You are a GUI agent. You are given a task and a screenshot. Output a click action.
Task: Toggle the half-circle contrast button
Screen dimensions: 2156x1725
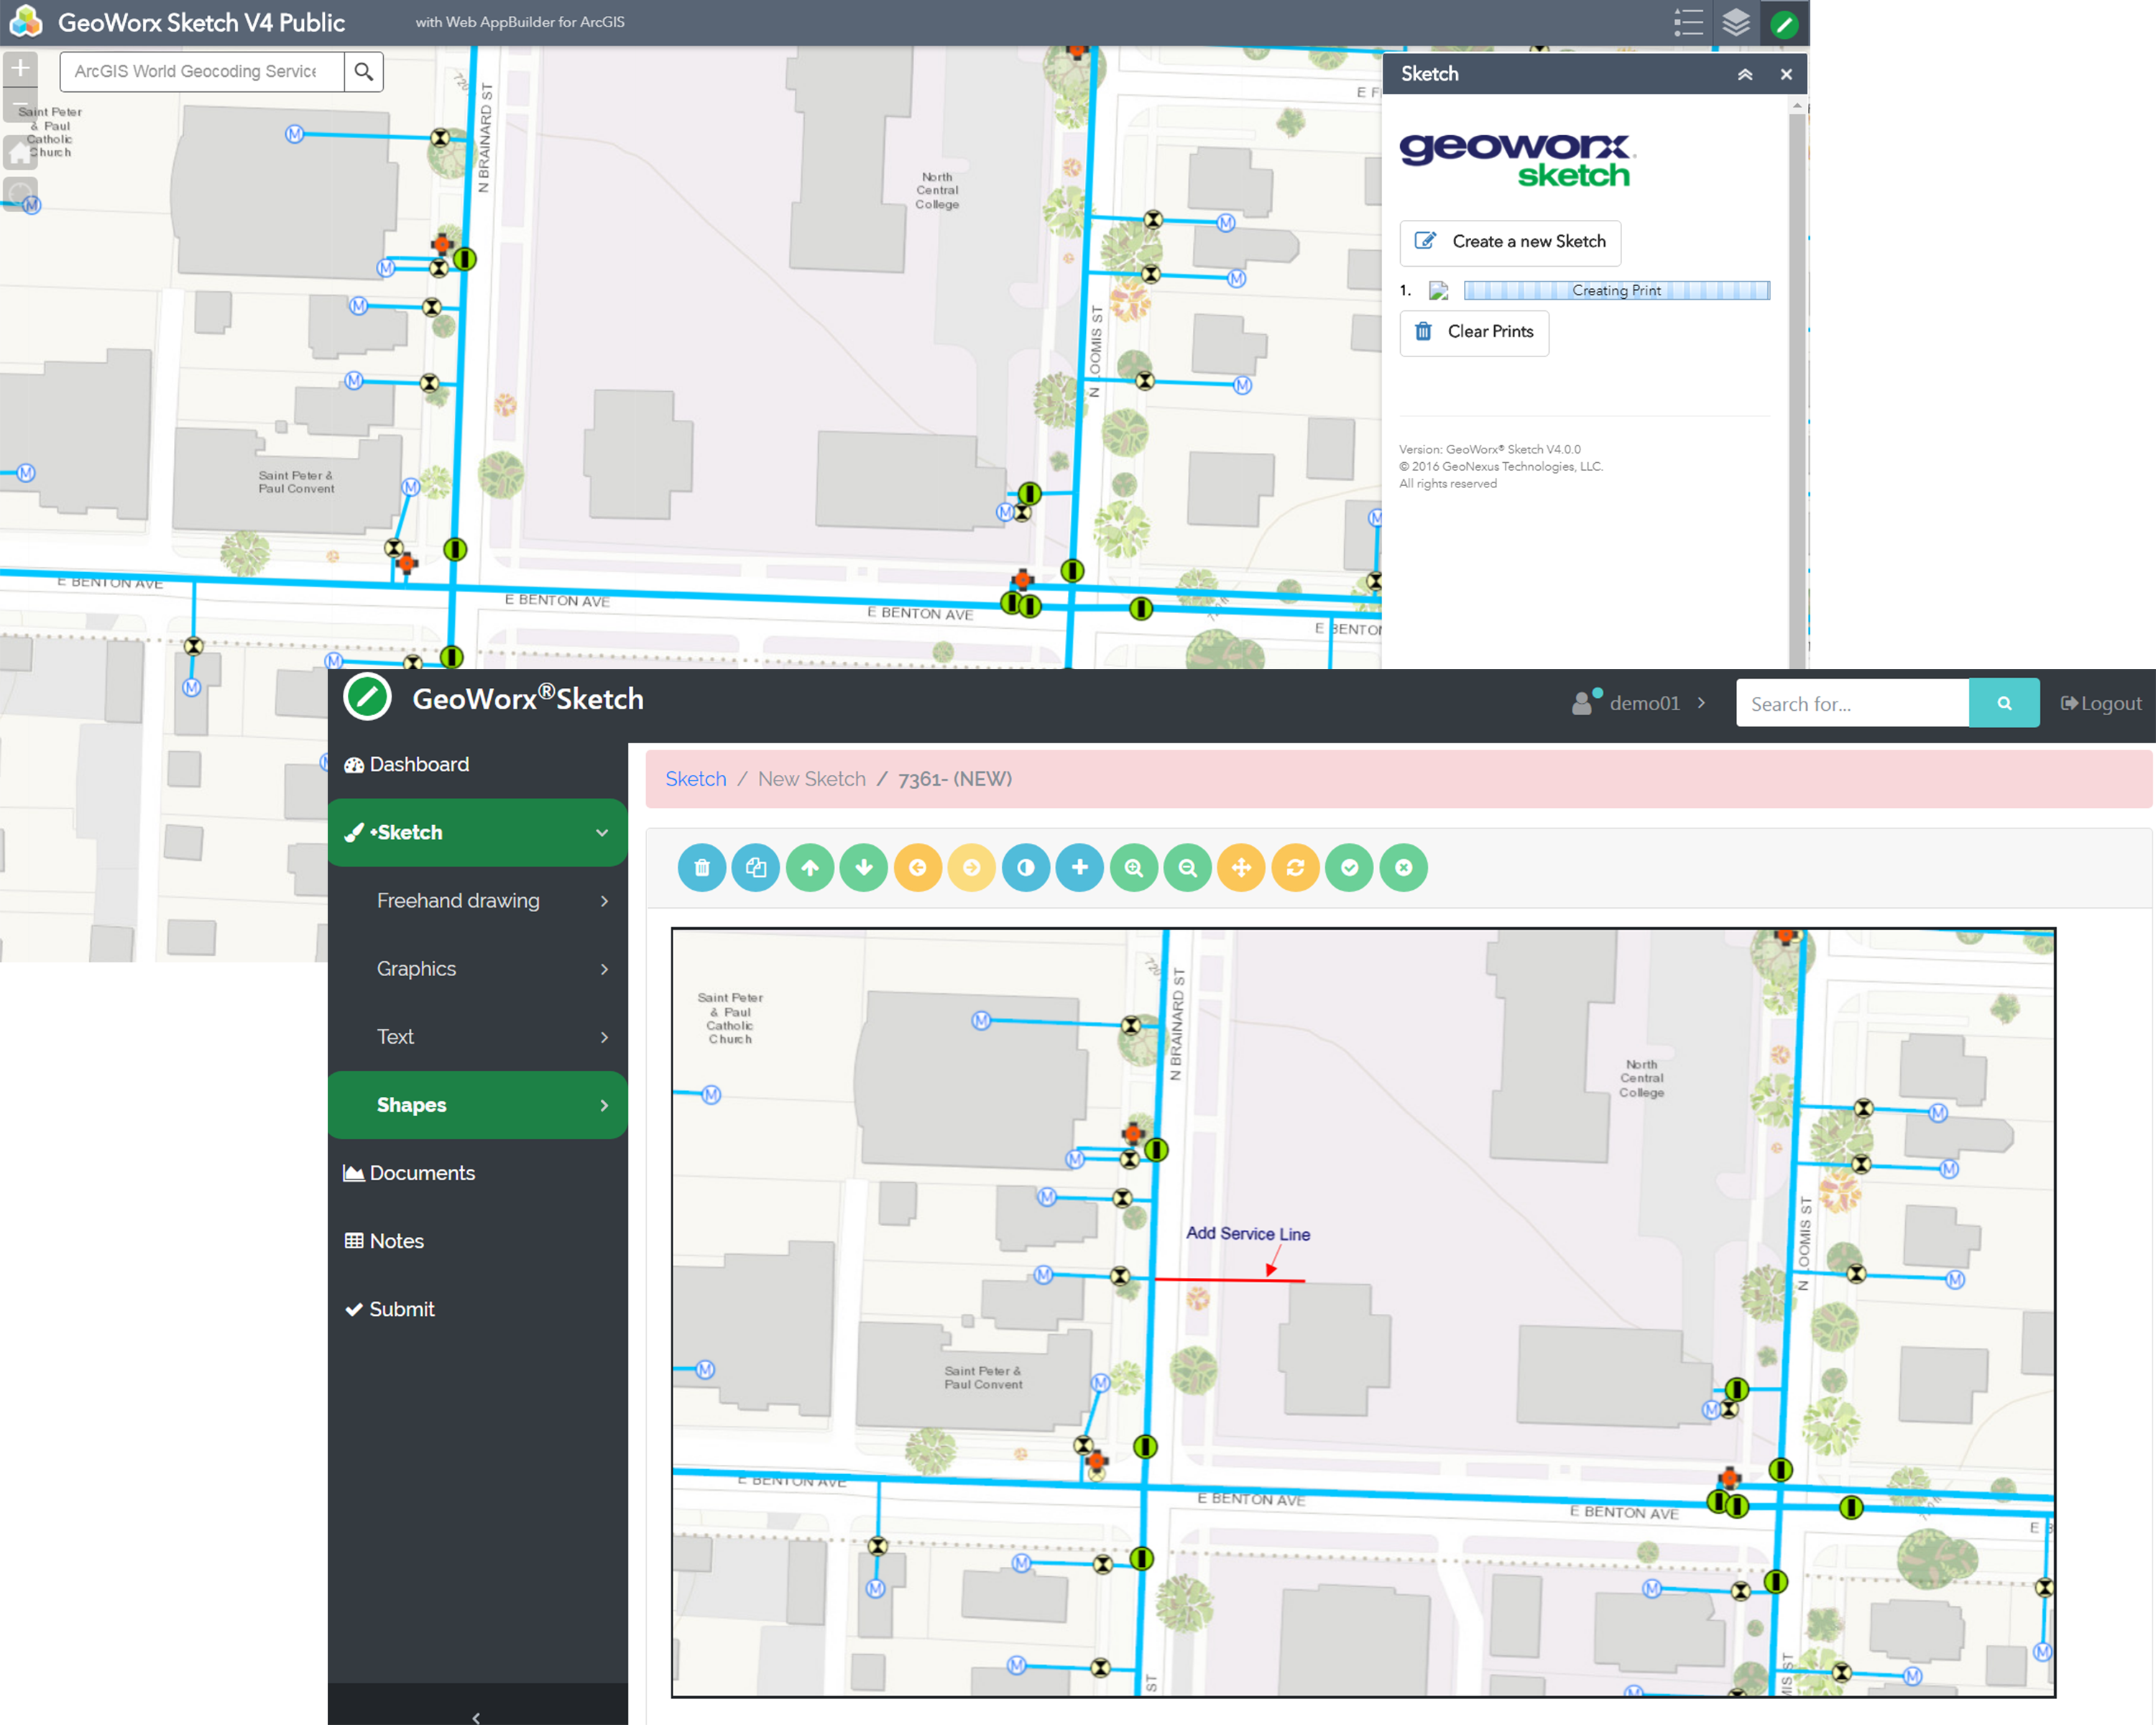pos(1026,867)
